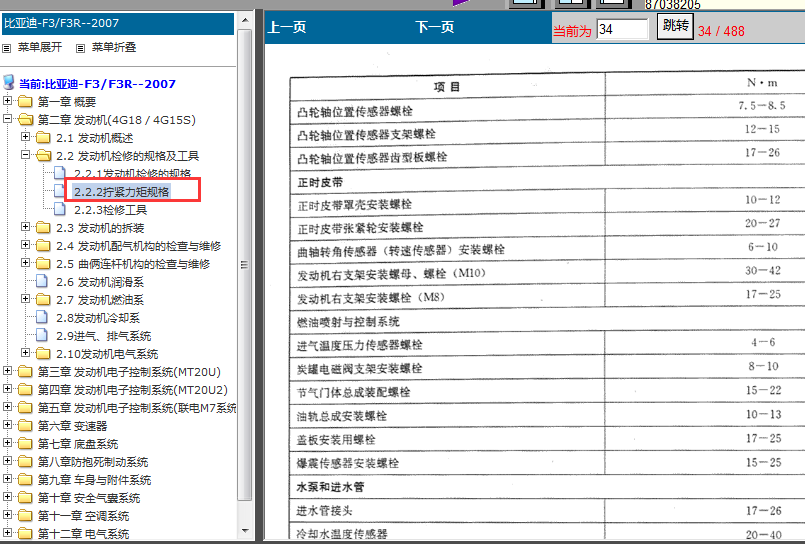Viewport: 805px width, 544px height.
Task: Expand 2.7 发动机燃油系 node
Action: coord(25,298)
